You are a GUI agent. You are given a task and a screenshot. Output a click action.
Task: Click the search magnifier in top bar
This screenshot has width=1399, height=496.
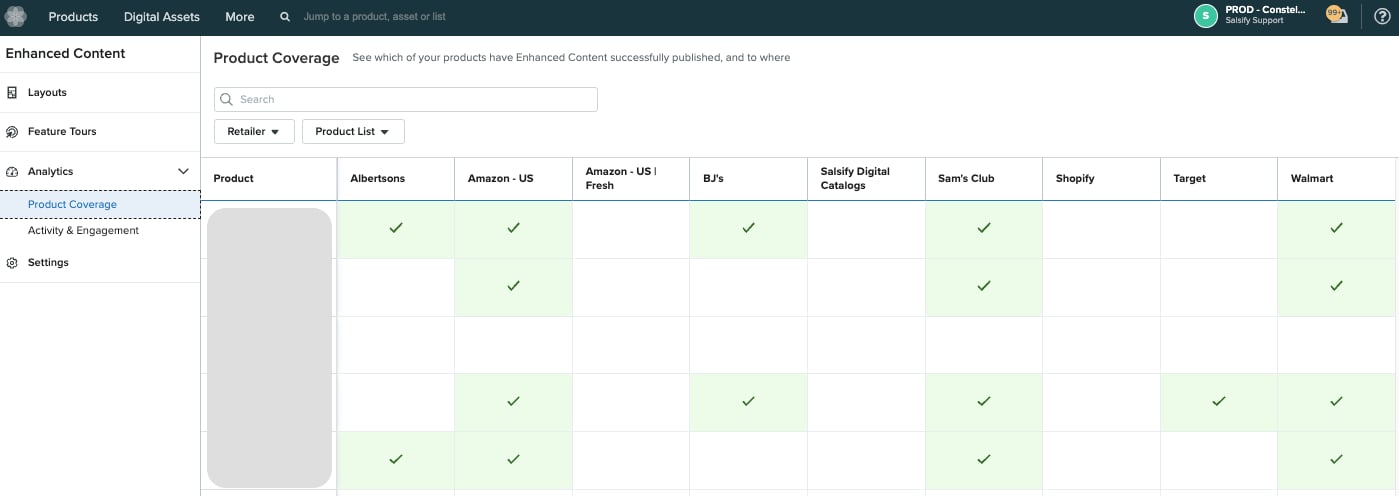[x=285, y=17]
